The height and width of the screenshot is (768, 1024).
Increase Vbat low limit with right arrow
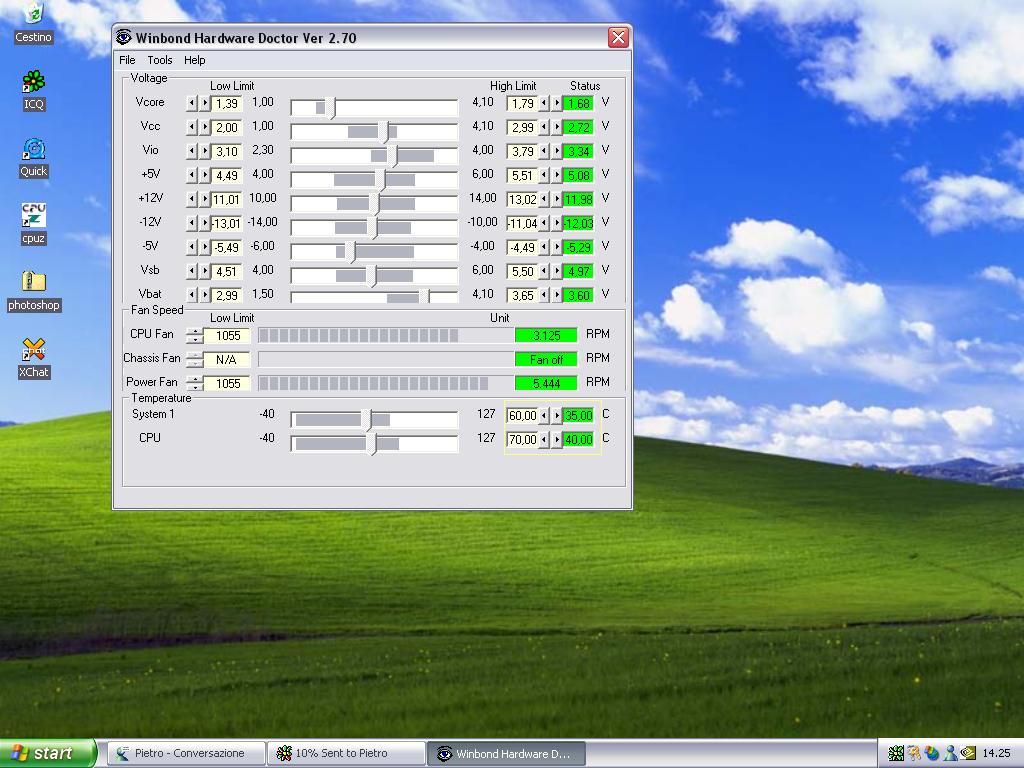point(204,295)
